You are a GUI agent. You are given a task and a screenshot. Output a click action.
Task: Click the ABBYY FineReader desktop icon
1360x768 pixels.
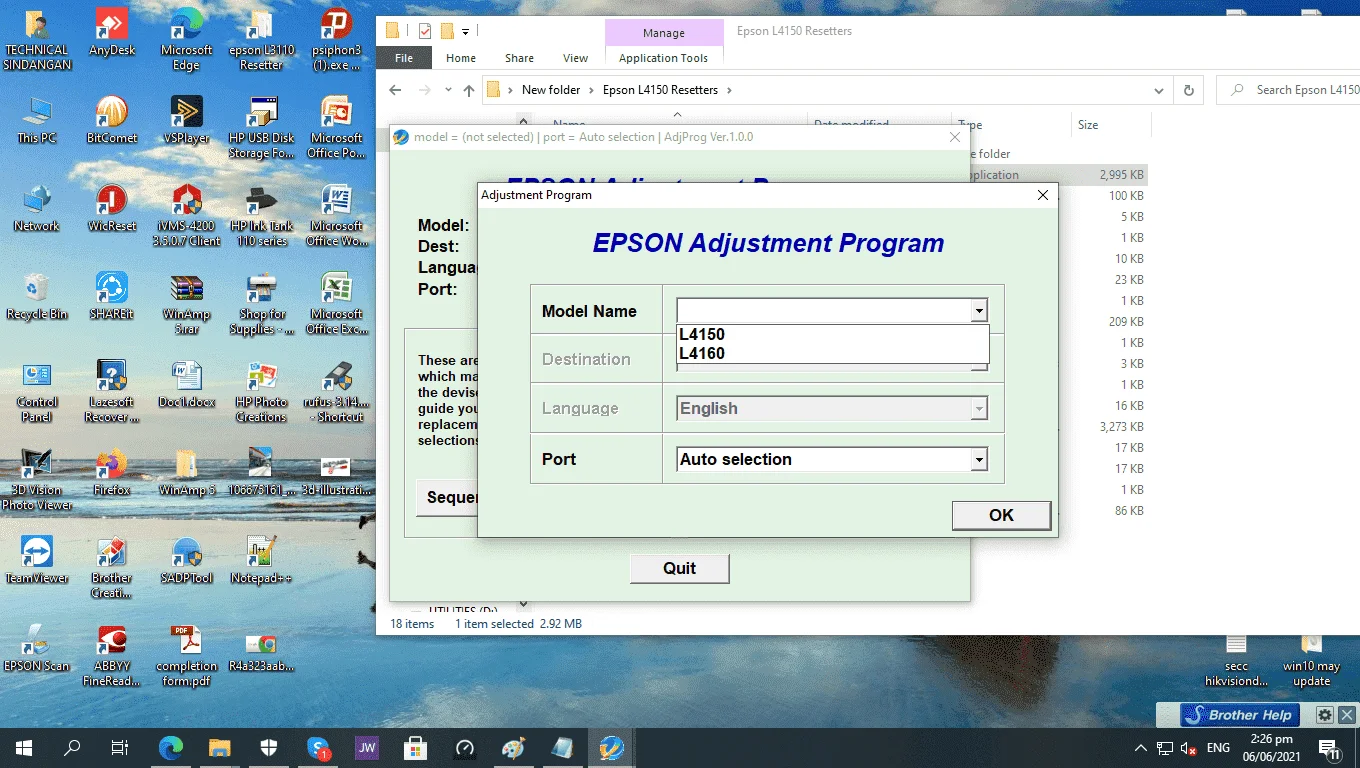tap(111, 656)
